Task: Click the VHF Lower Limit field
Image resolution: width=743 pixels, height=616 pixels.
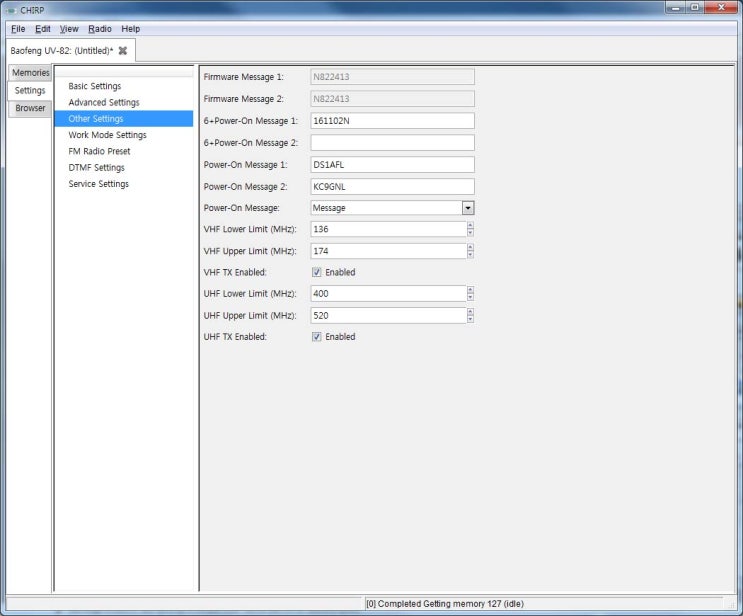Action: click(x=389, y=229)
